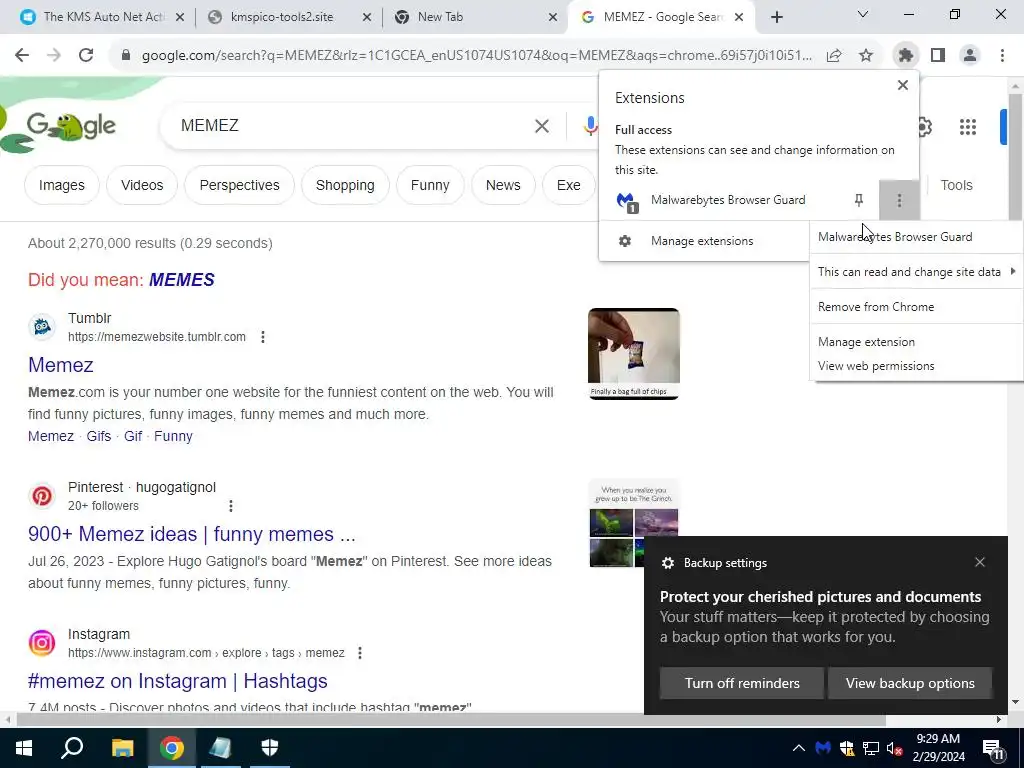Open the Chrome profile avatar
The width and height of the screenshot is (1024, 768).
tap(970, 56)
